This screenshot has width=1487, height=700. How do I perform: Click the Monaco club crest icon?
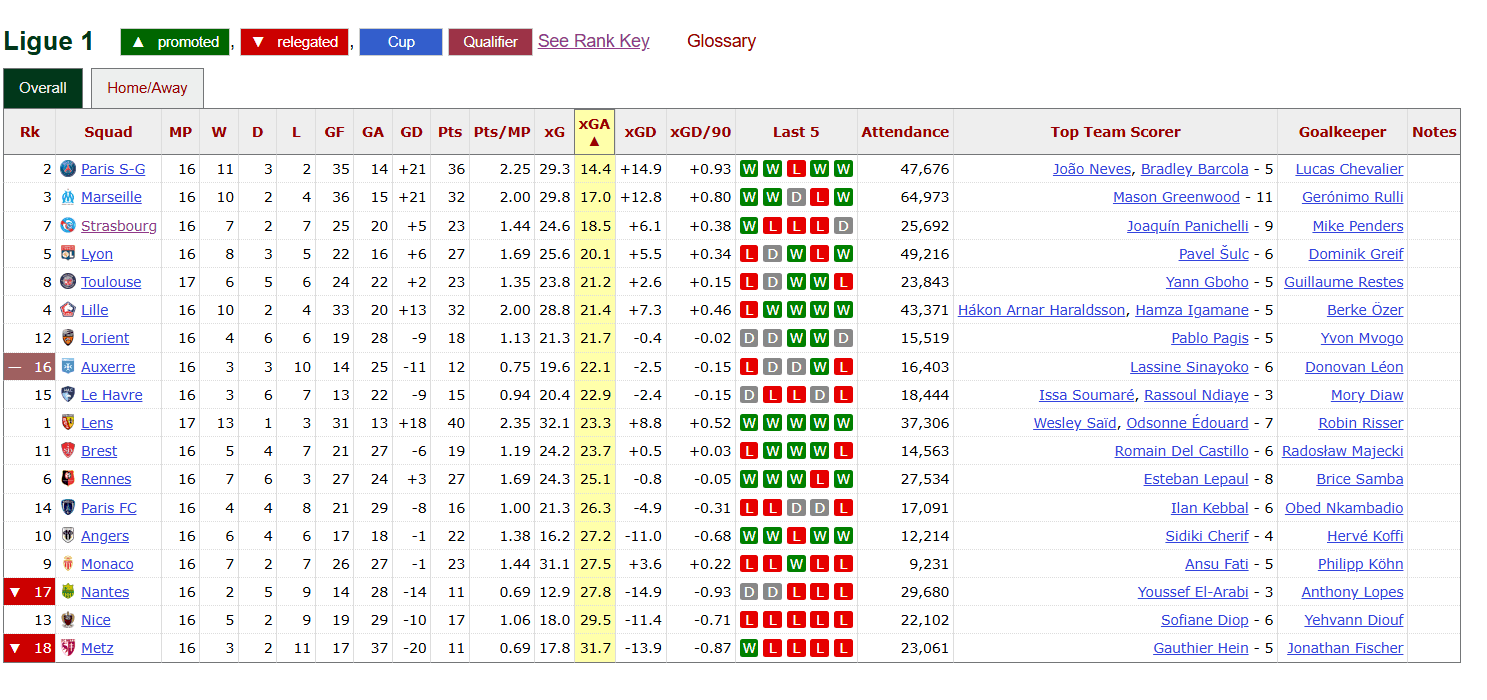tap(68, 564)
